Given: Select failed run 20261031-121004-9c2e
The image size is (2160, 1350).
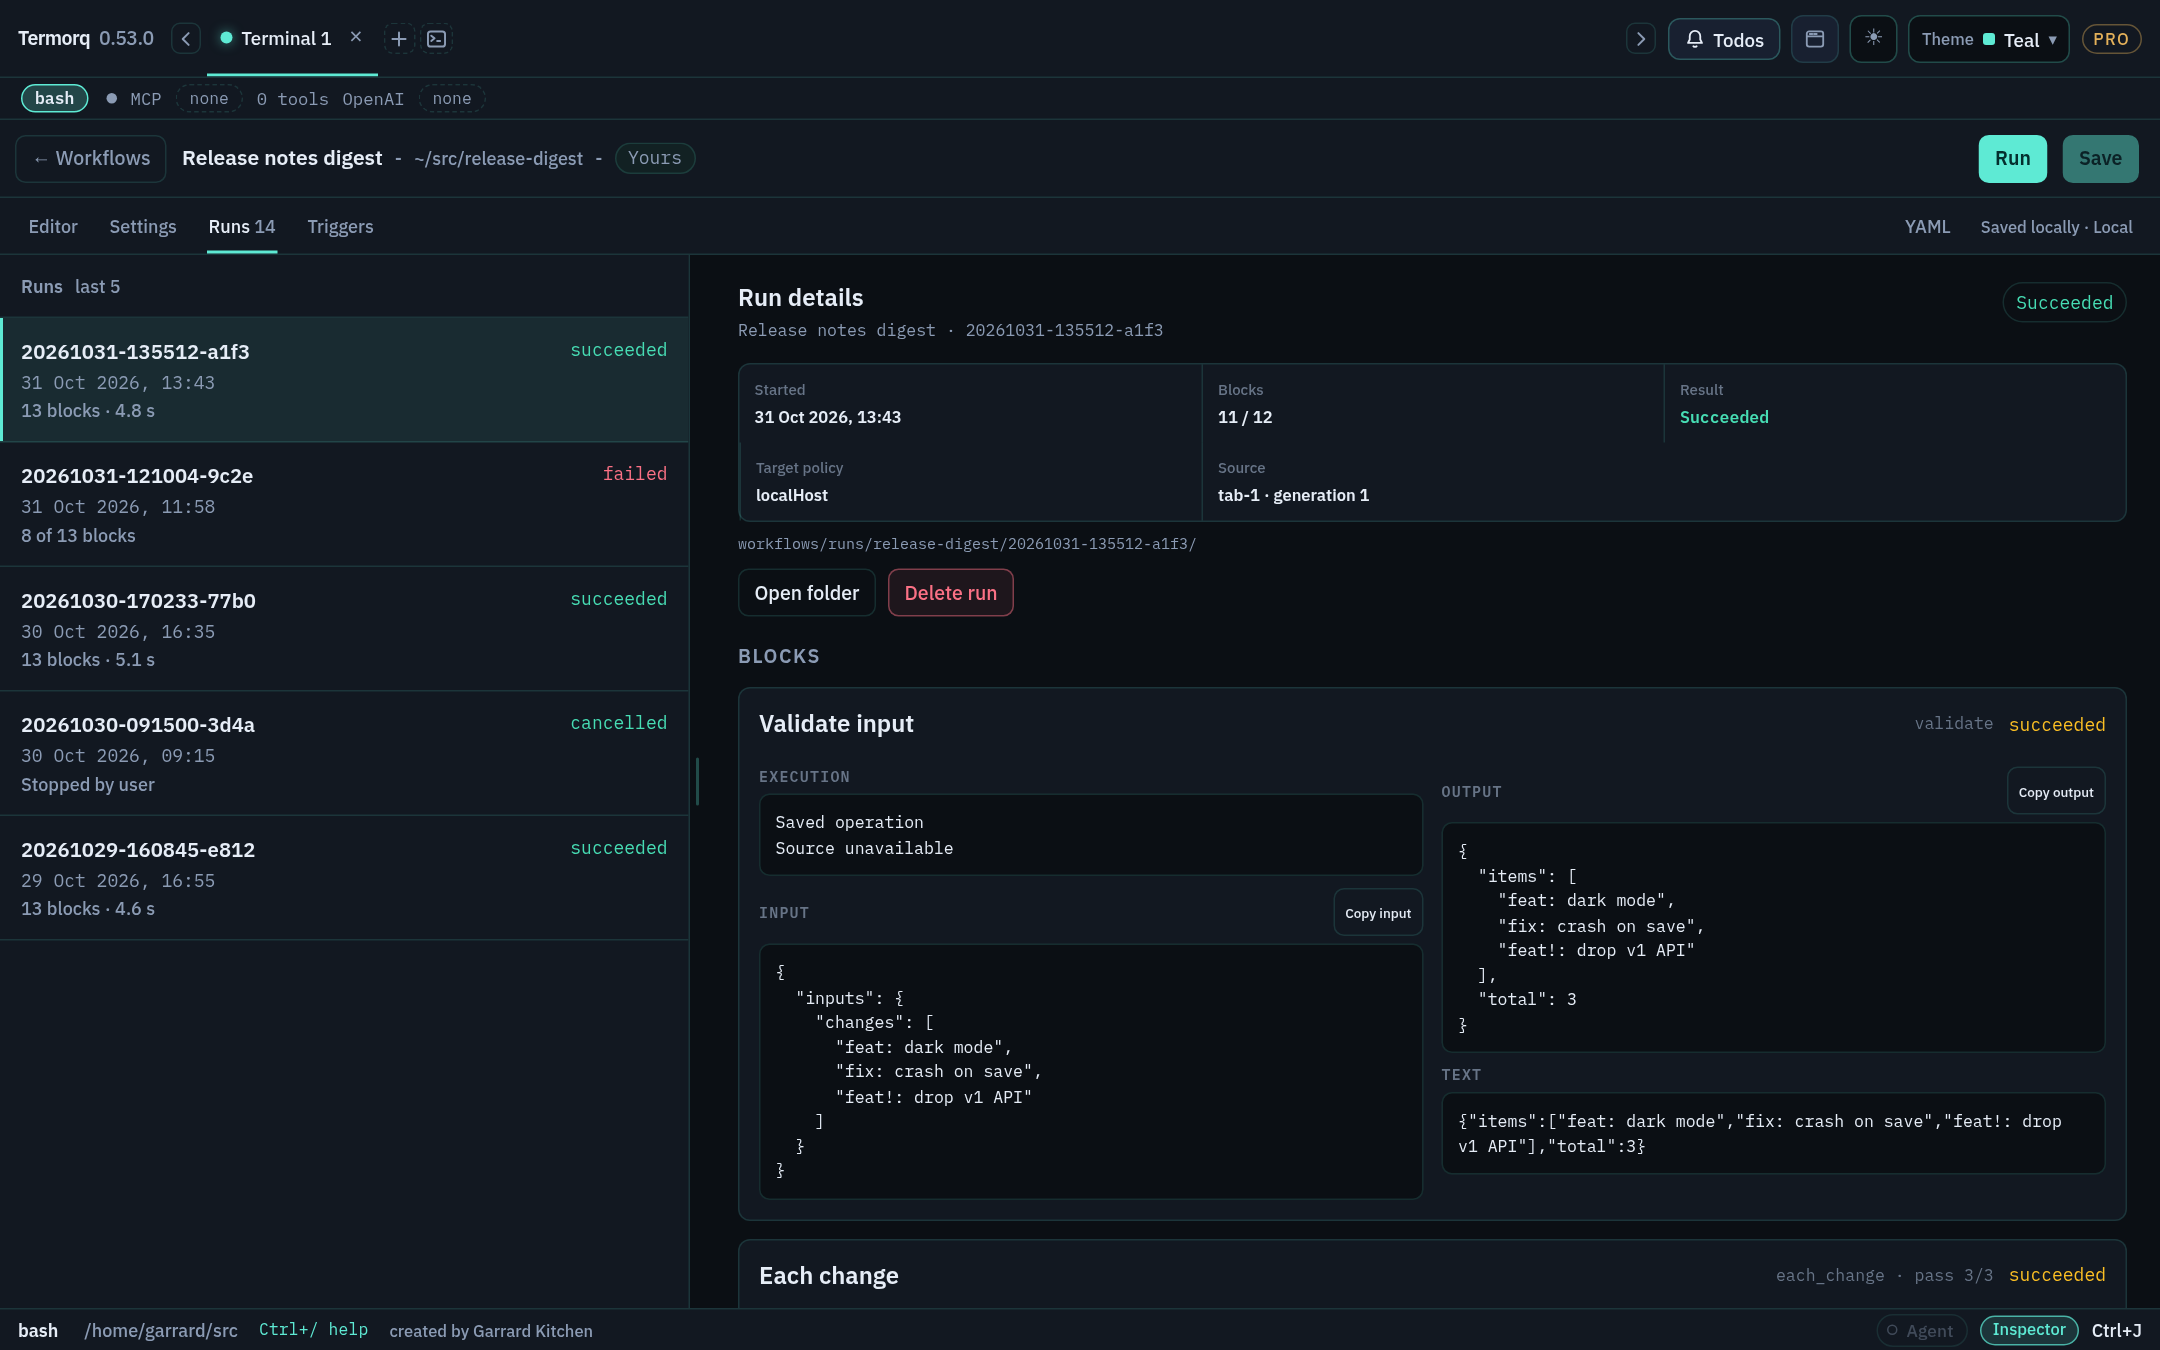Looking at the screenshot, I should pos(344,505).
